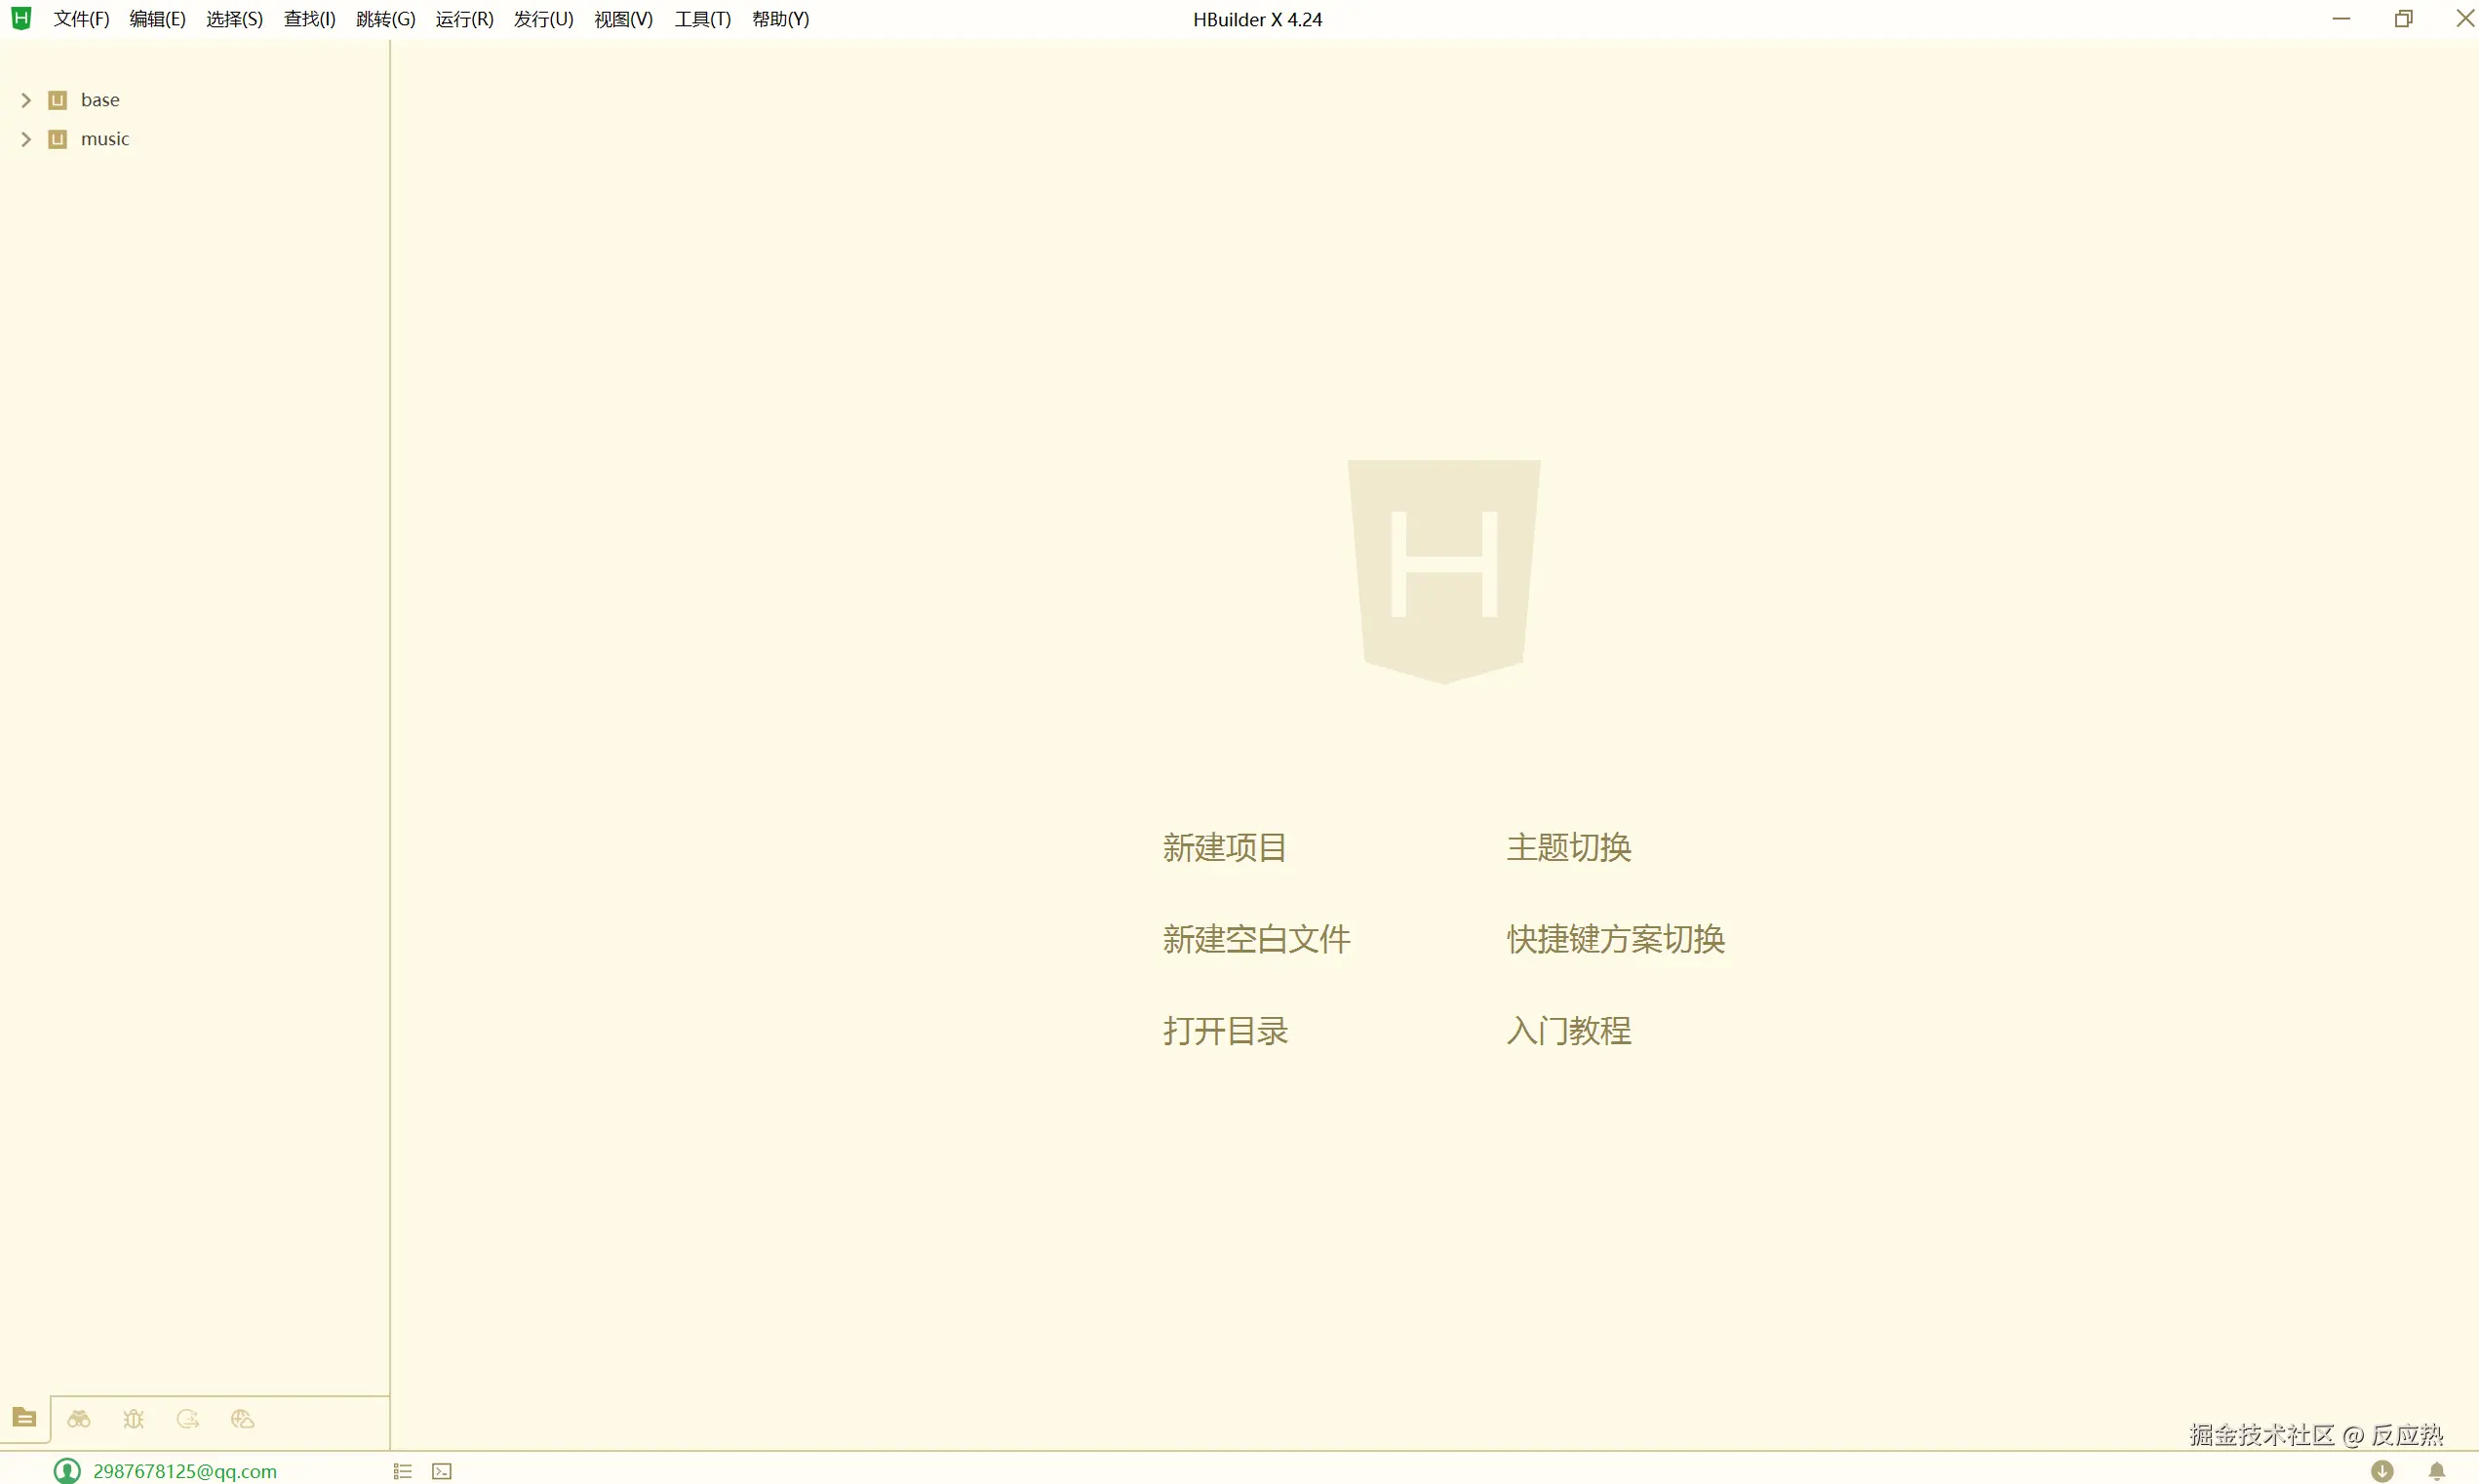Open the 运行(R) menu
This screenshot has height=1484, width=2479.
coord(464,19)
